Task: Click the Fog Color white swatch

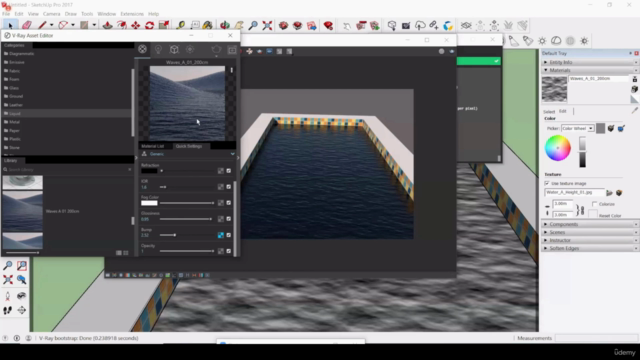Action: pos(149,203)
